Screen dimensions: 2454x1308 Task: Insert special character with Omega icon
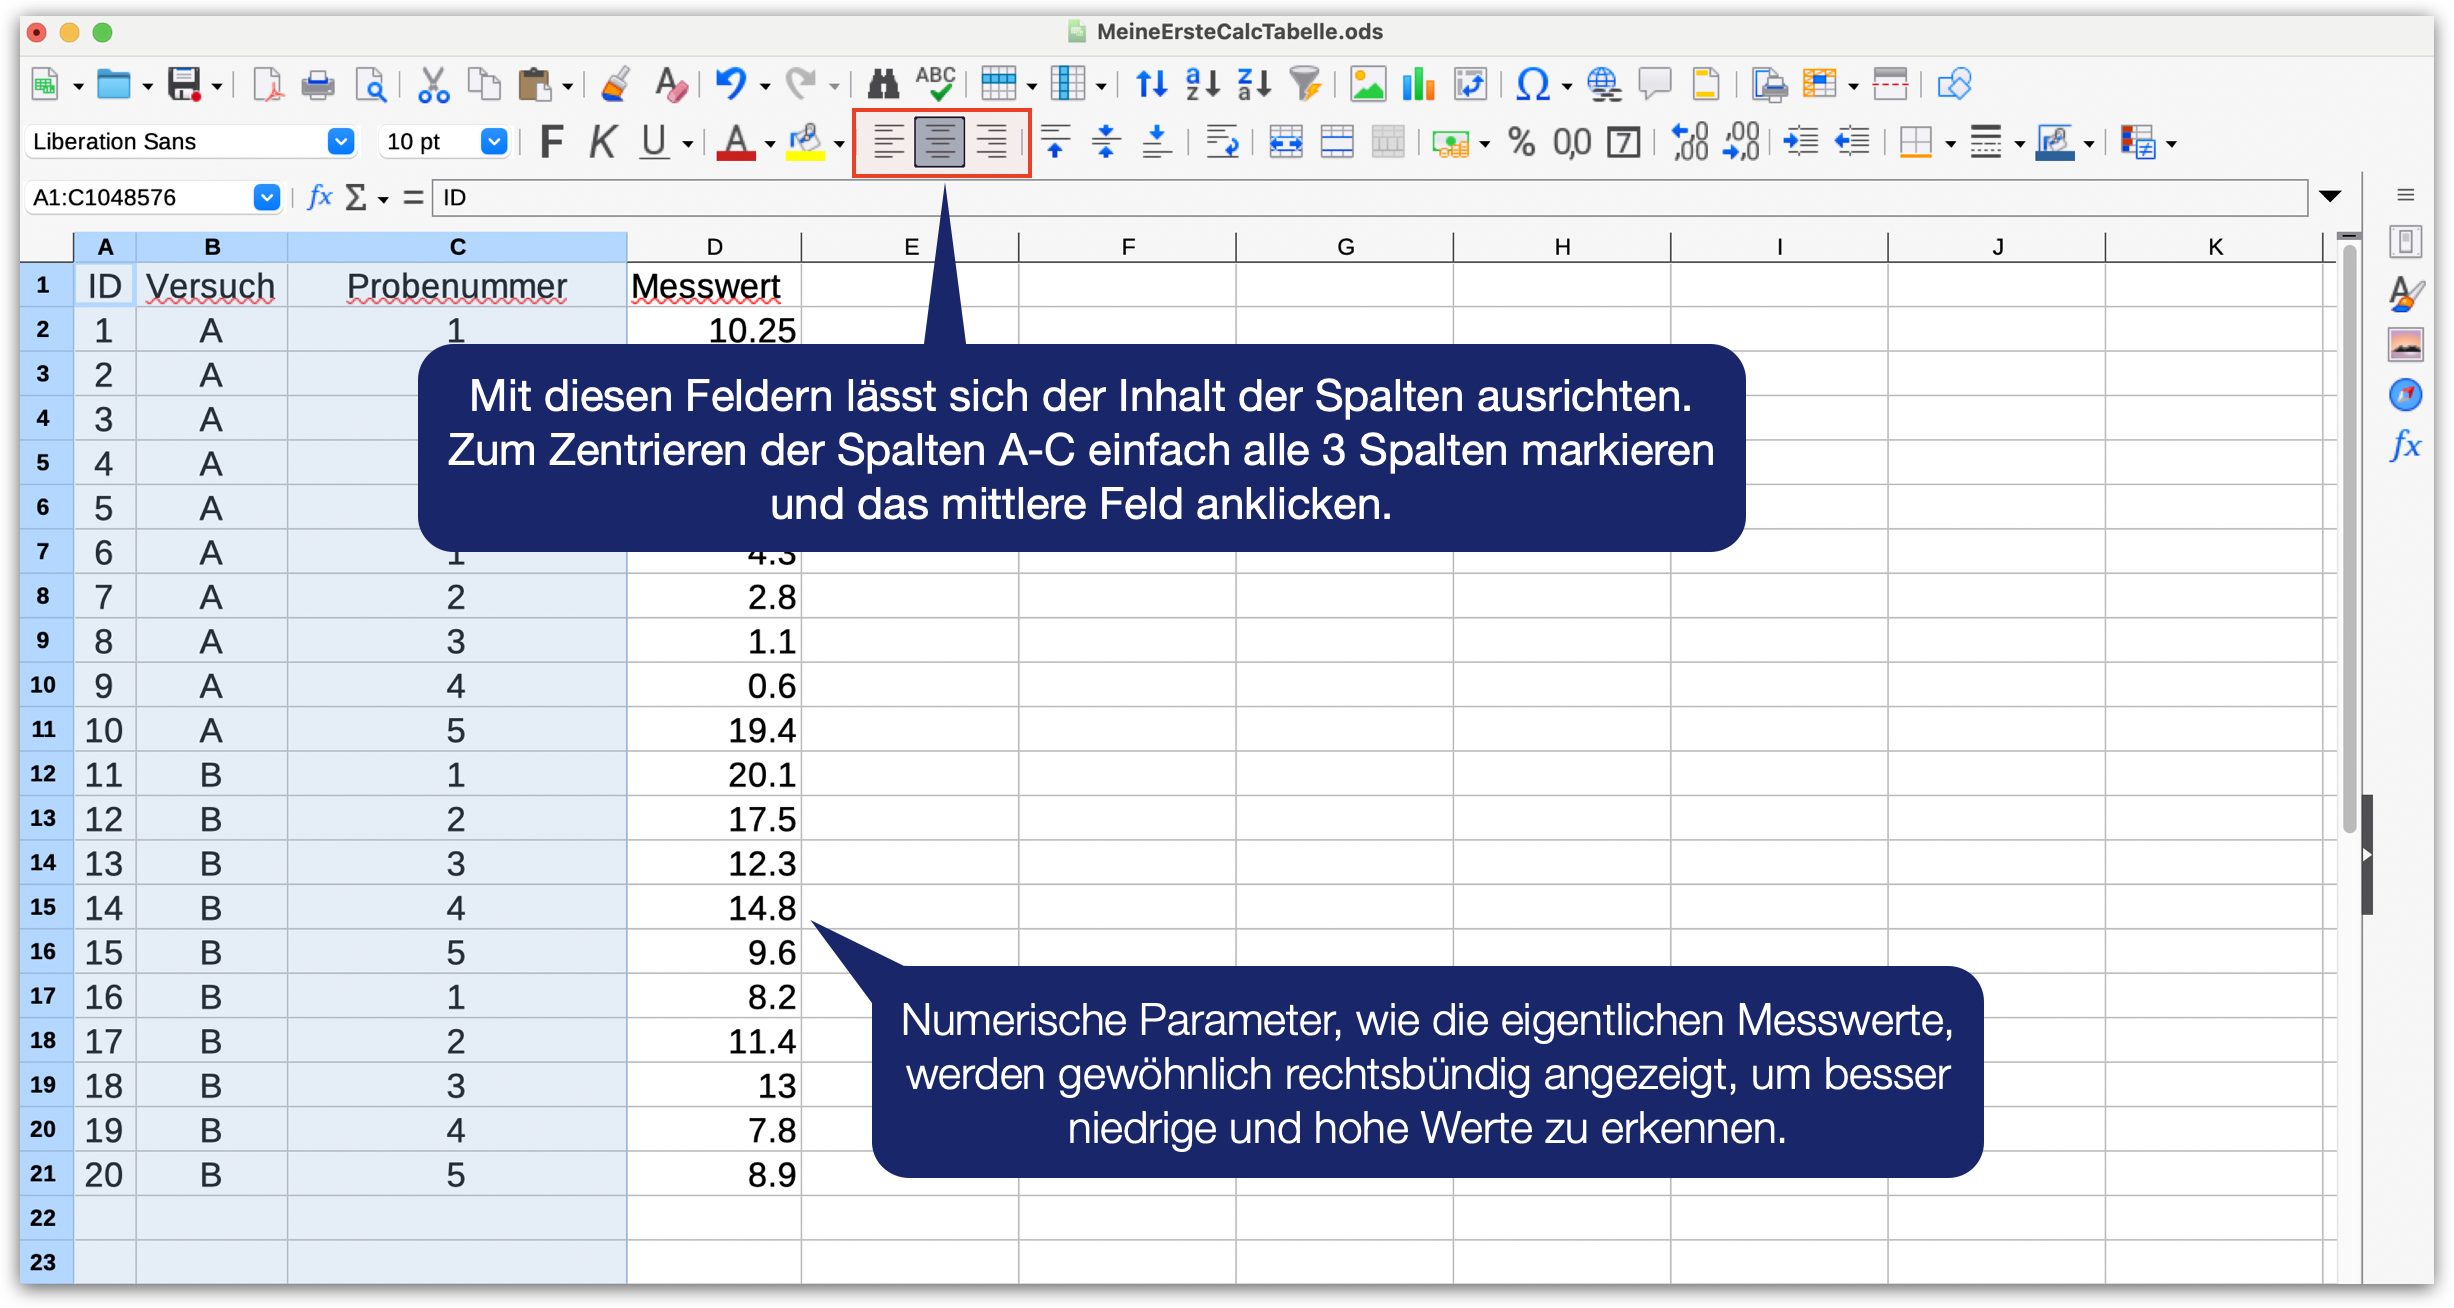pyautogui.click(x=1532, y=84)
